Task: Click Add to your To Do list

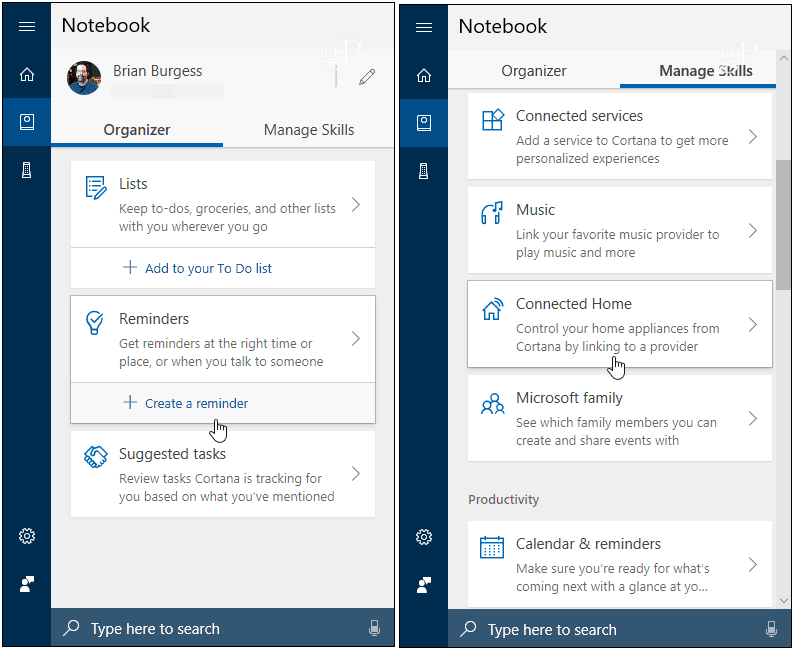Action: coord(208,268)
